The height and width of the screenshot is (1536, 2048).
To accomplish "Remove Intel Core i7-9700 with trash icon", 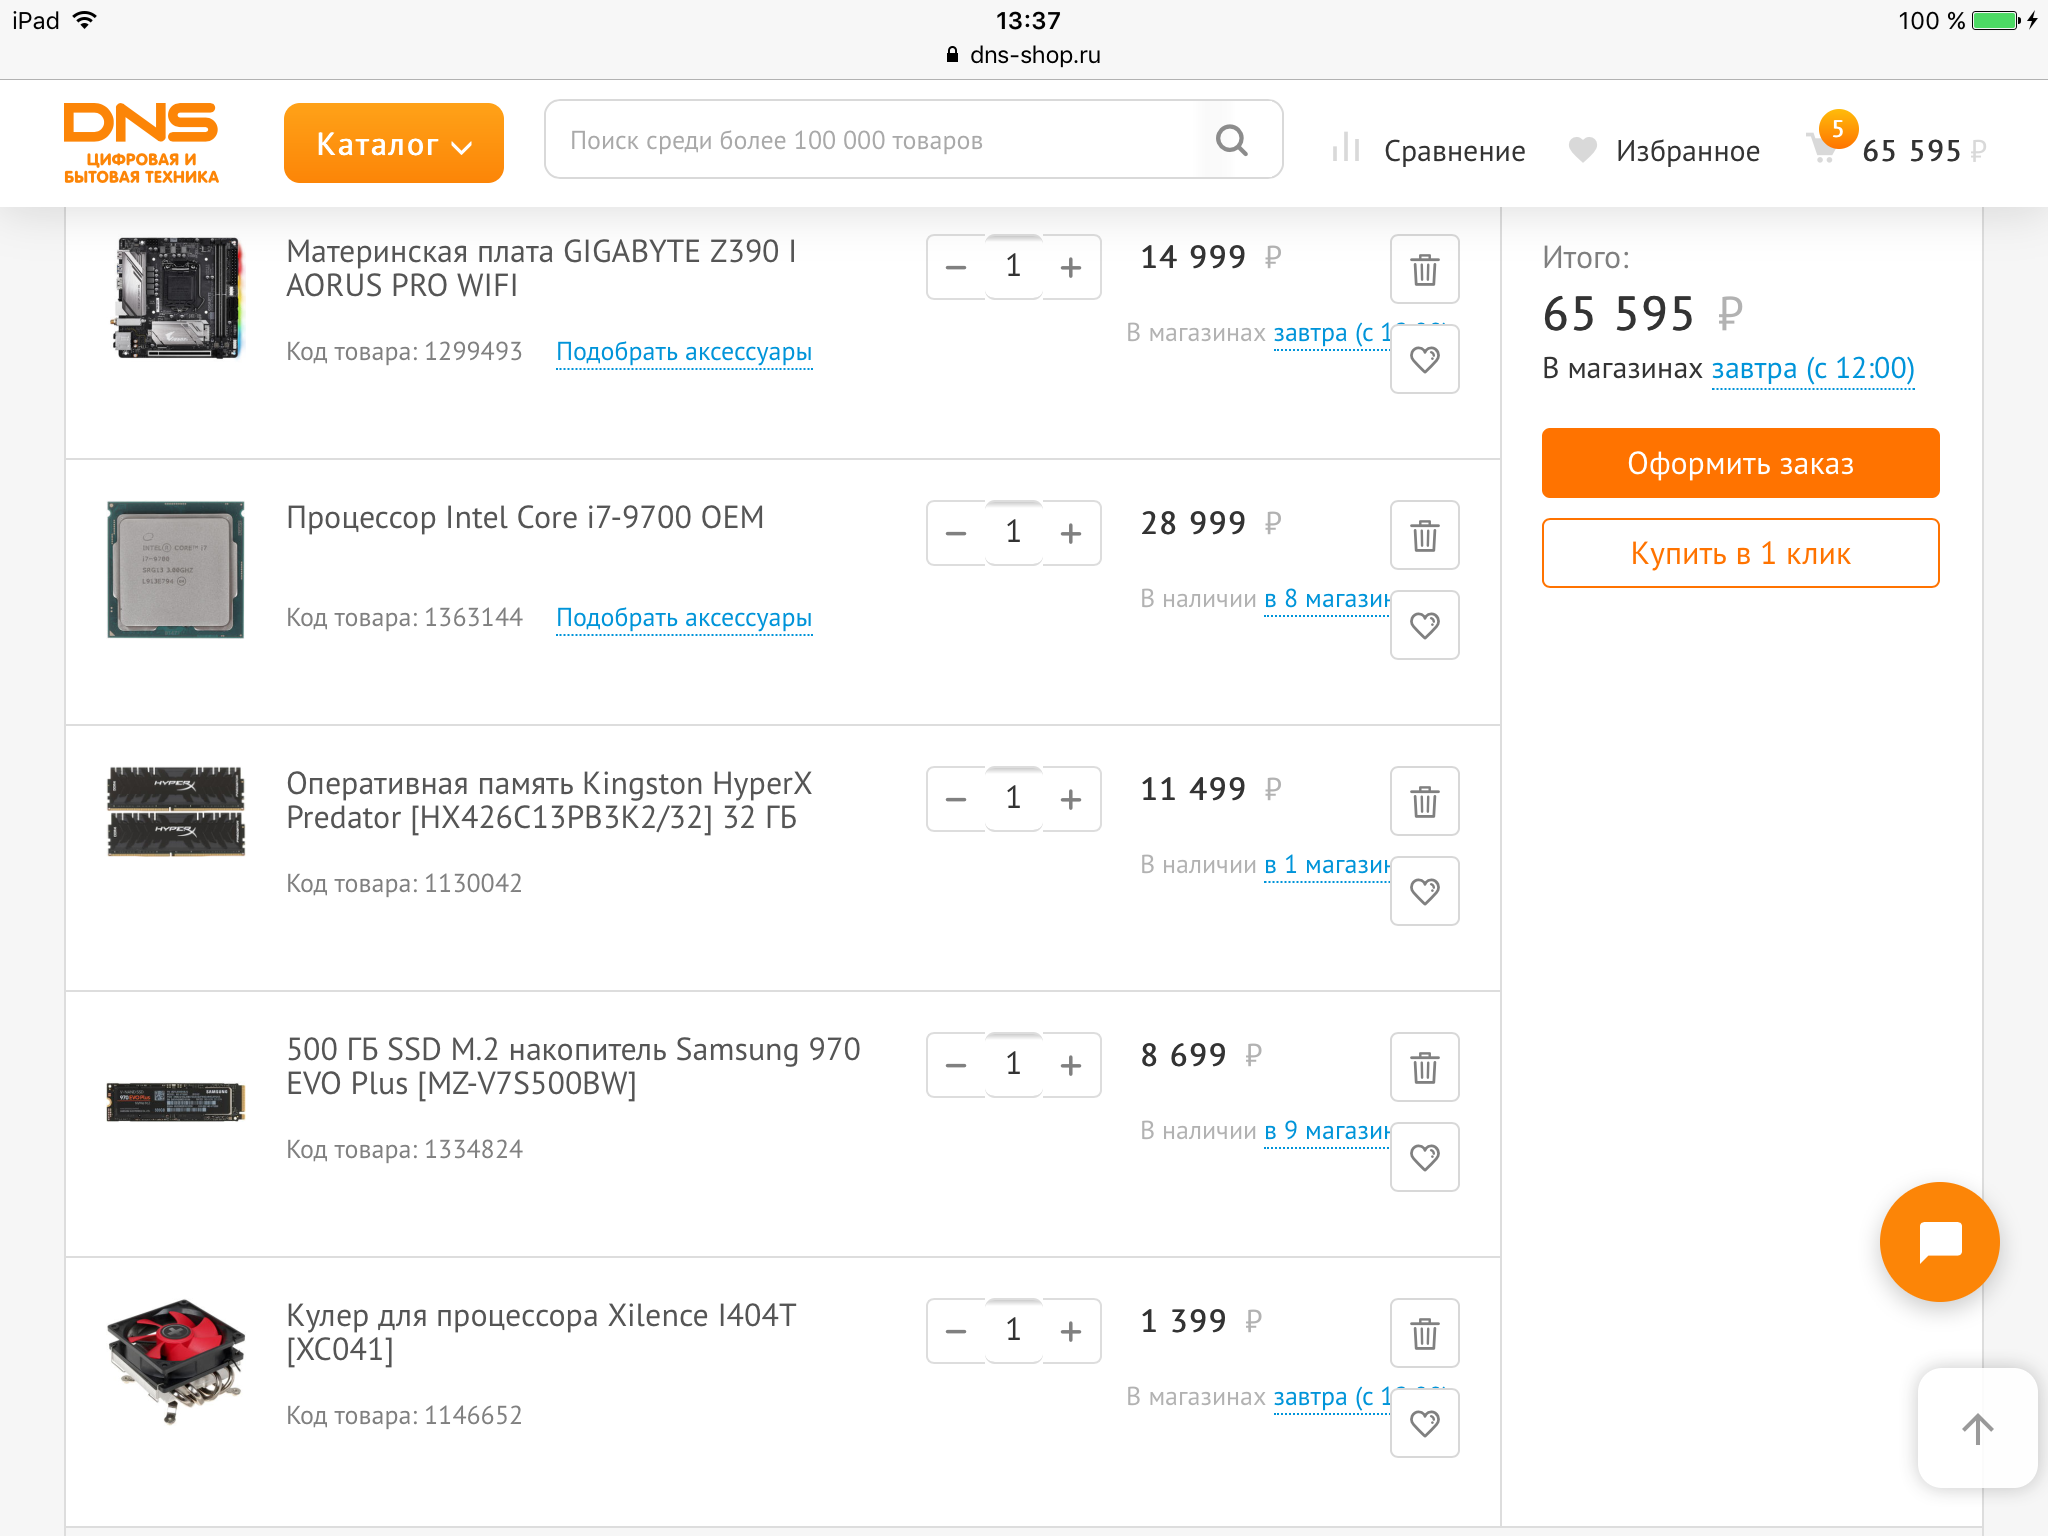I will click(1424, 535).
